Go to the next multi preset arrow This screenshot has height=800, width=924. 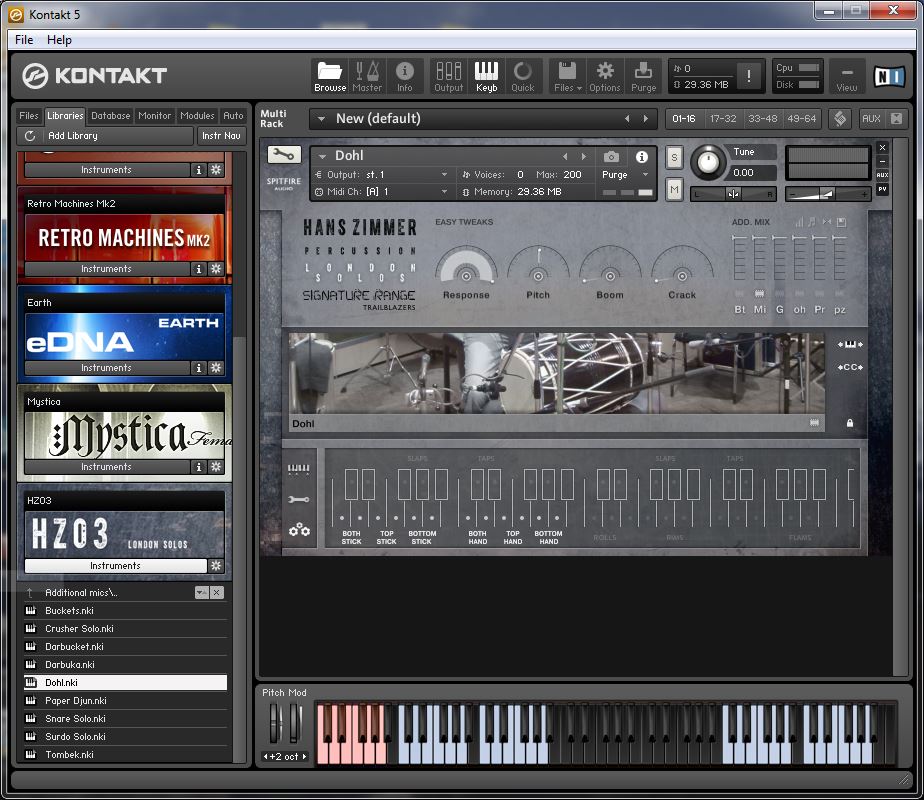(x=646, y=119)
